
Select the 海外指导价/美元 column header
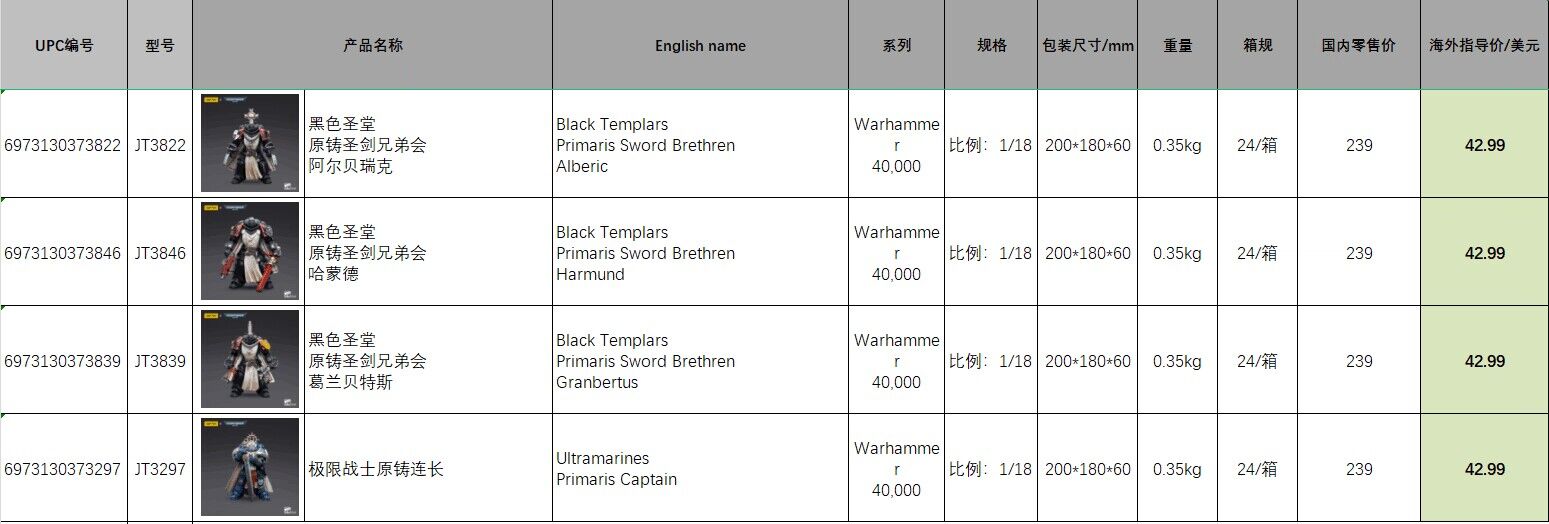click(x=1484, y=45)
